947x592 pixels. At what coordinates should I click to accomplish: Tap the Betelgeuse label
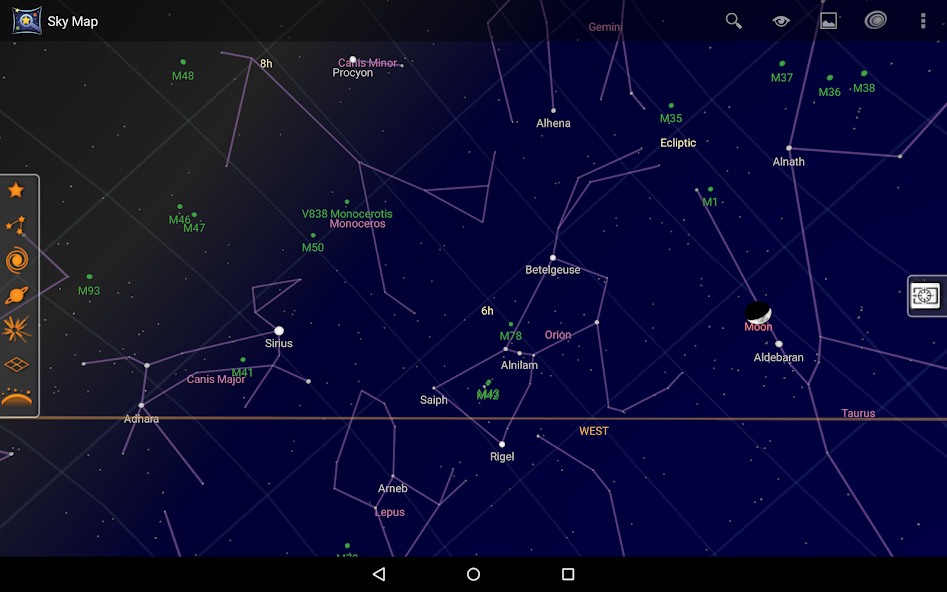(553, 269)
